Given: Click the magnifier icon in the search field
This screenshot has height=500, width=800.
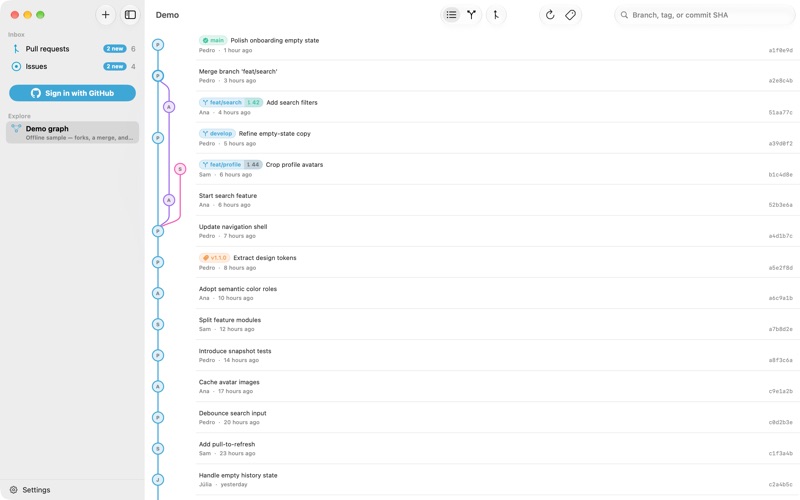Looking at the screenshot, I should 624,15.
